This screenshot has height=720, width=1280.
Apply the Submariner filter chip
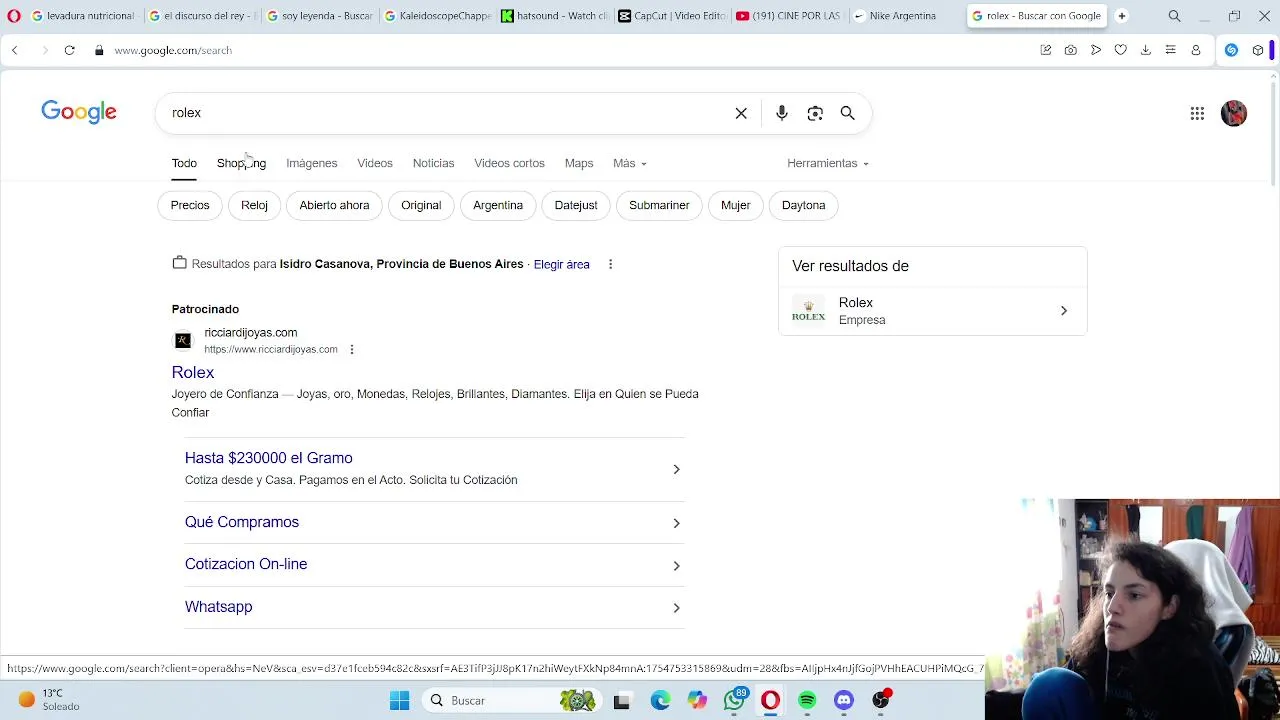pos(659,205)
